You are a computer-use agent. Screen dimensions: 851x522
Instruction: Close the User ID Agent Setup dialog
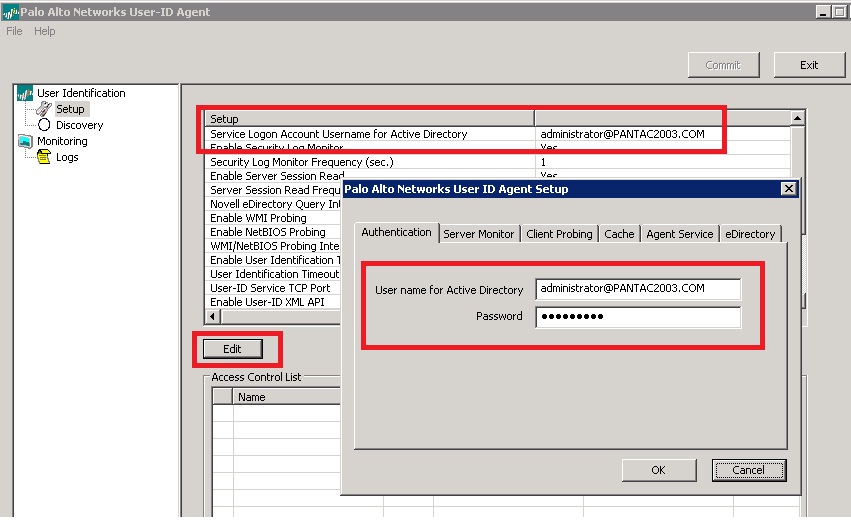(x=788, y=188)
